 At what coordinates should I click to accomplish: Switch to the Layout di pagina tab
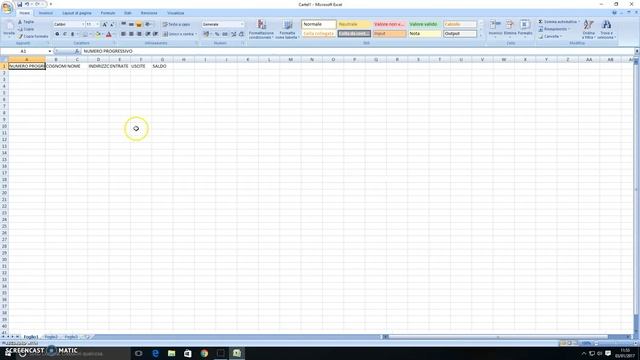click(77, 13)
